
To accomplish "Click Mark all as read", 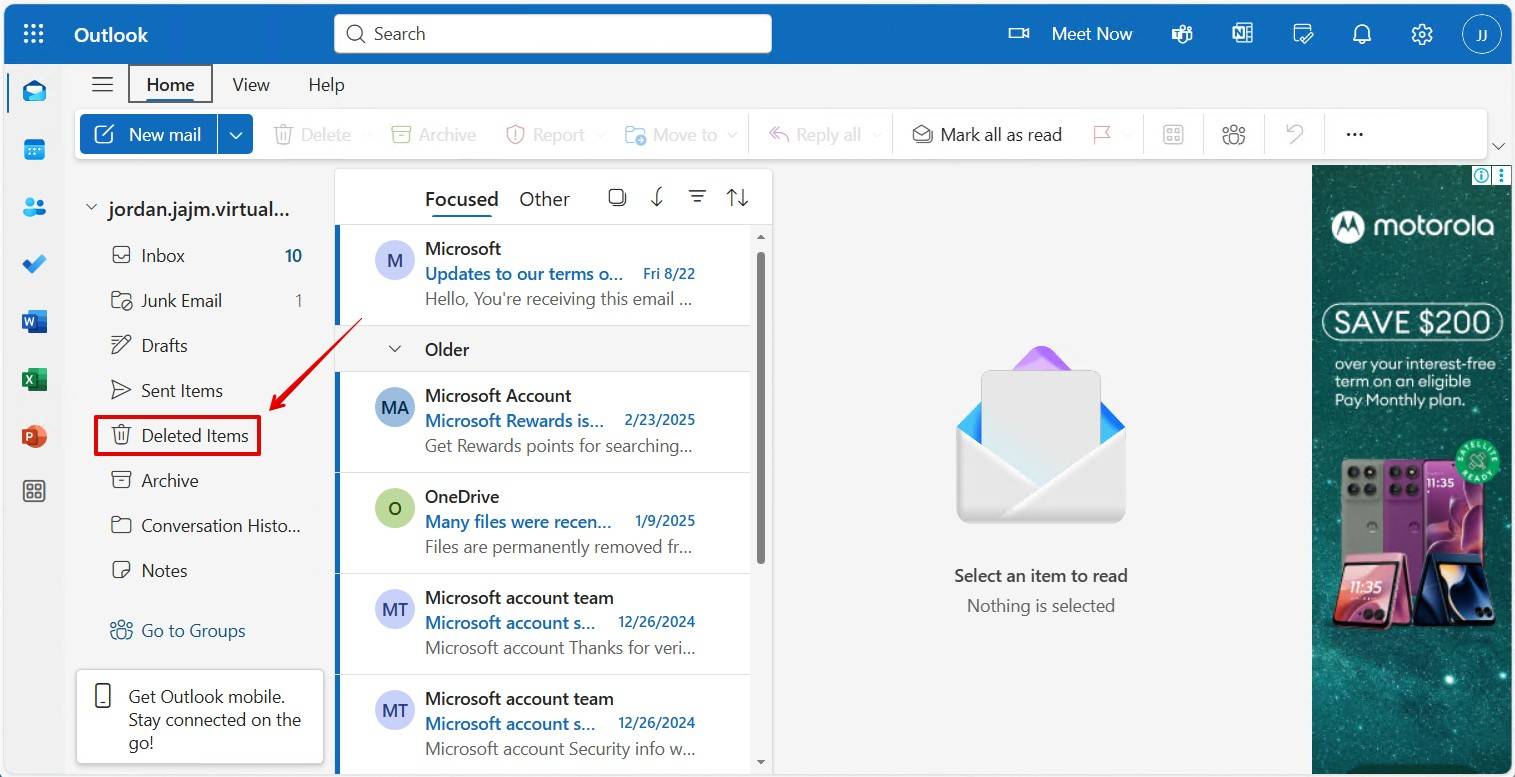I will [986, 133].
